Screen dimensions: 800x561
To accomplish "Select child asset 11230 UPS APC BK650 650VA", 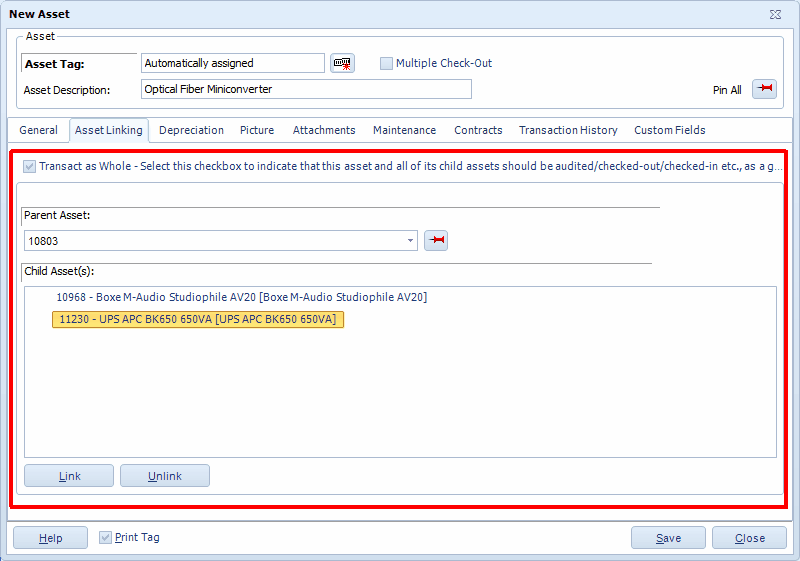I will pos(198,319).
